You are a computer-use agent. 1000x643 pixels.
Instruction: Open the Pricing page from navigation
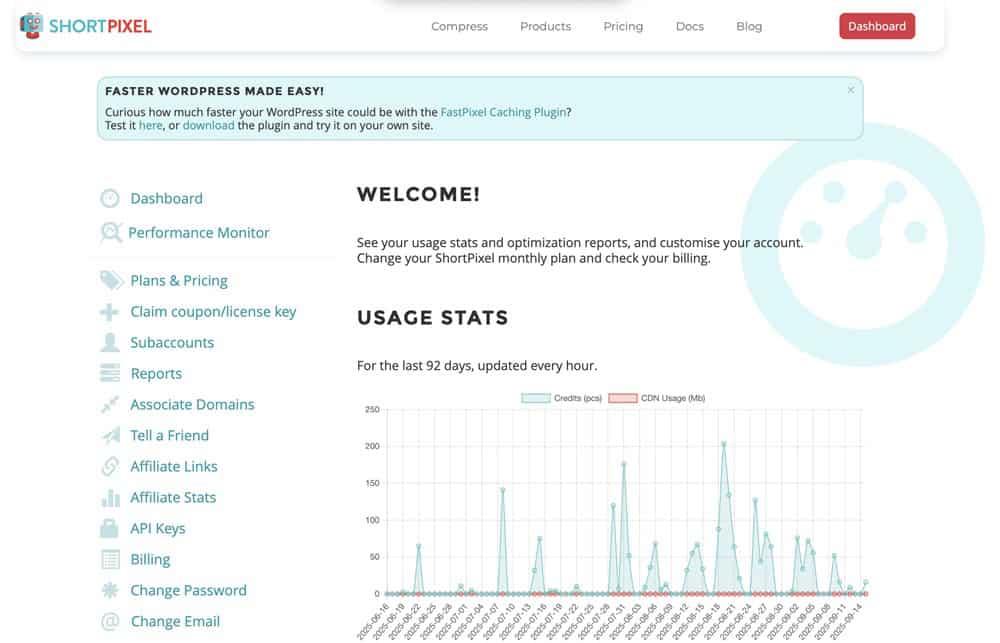[623, 27]
